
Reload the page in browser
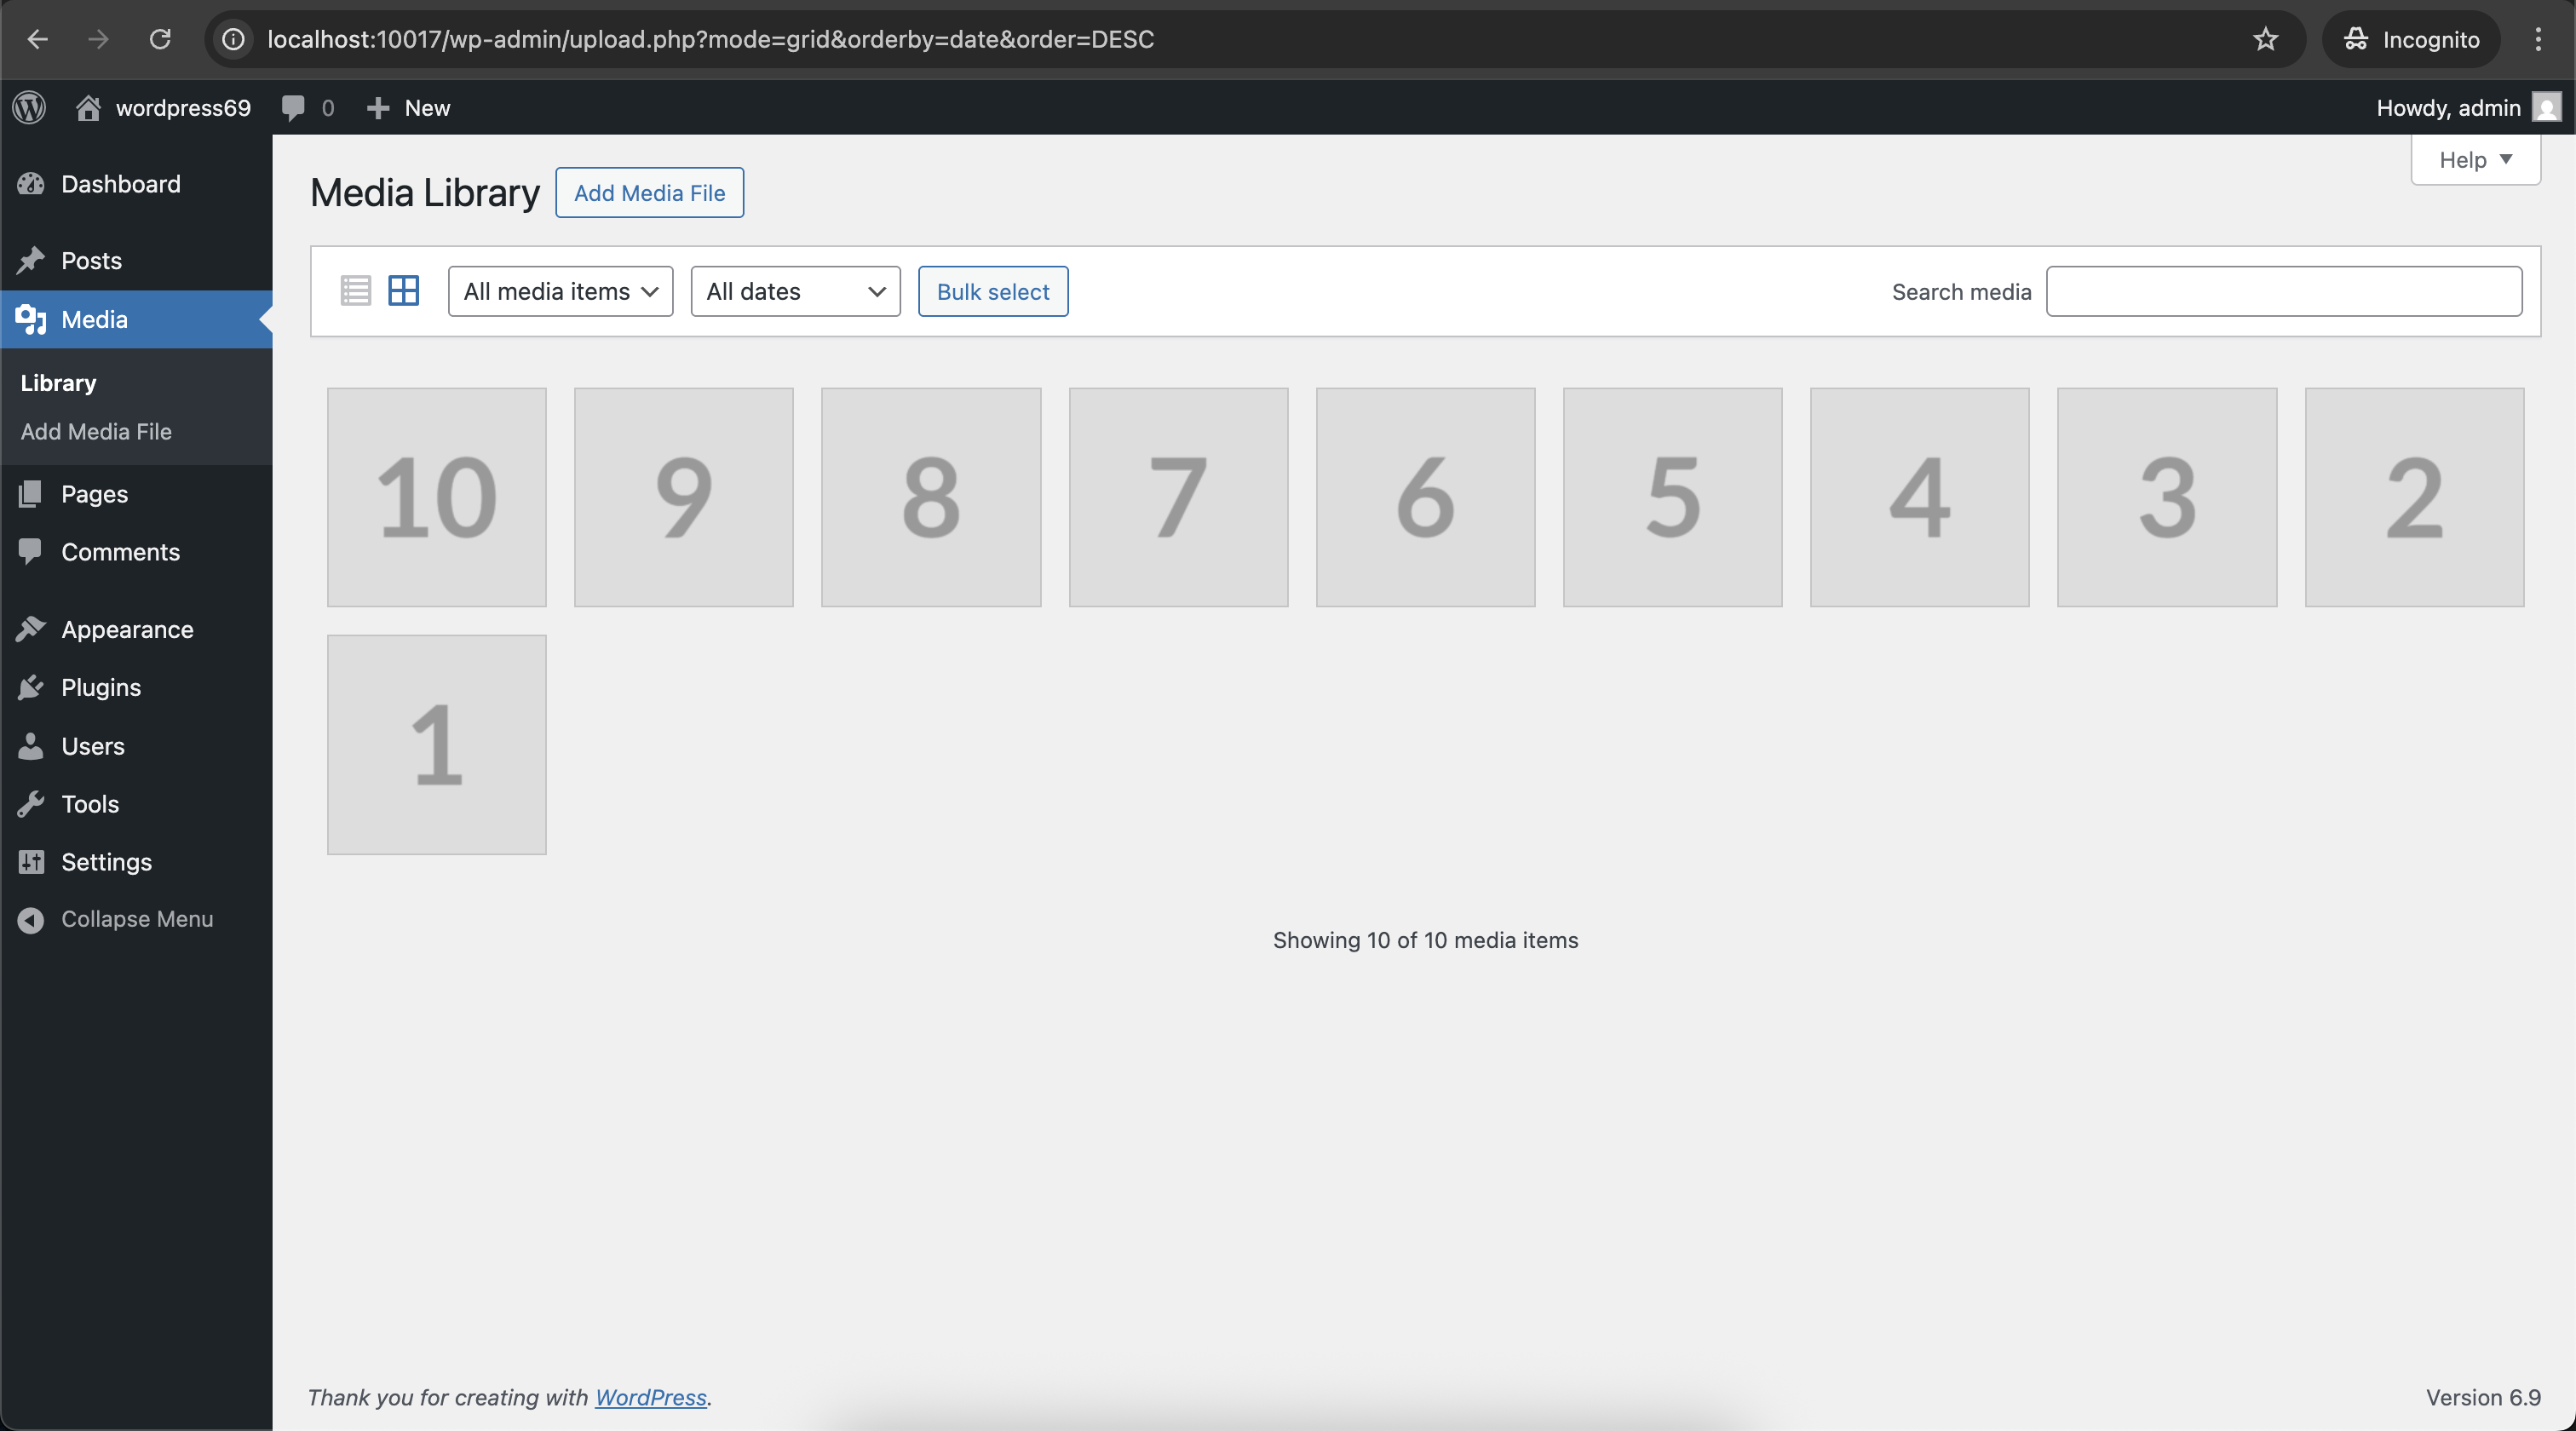pos(160,39)
